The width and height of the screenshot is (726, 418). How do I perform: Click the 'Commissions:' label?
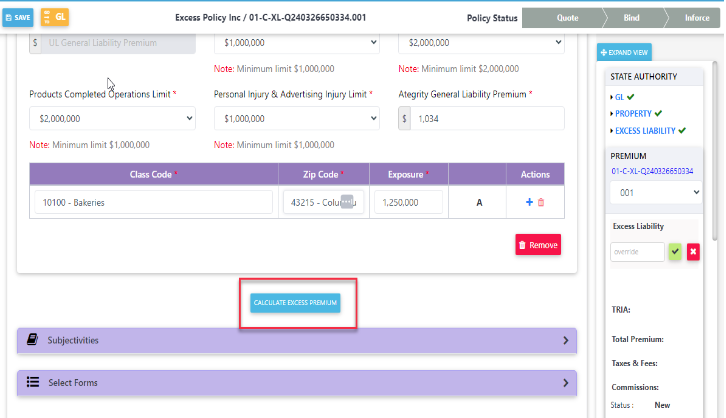[635, 387]
